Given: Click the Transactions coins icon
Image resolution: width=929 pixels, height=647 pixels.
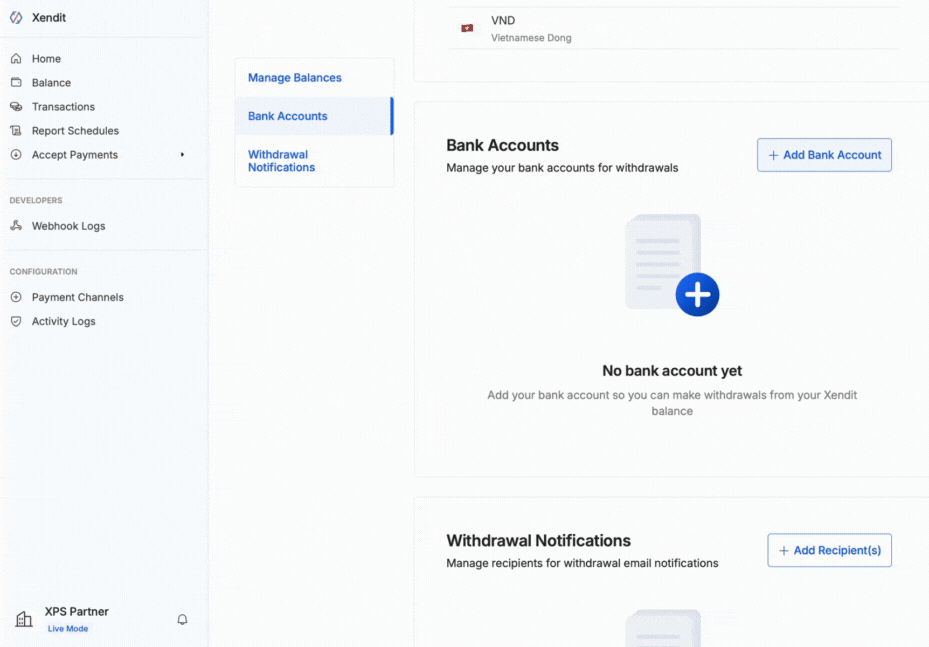Looking at the screenshot, I should [x=16, y=107].
